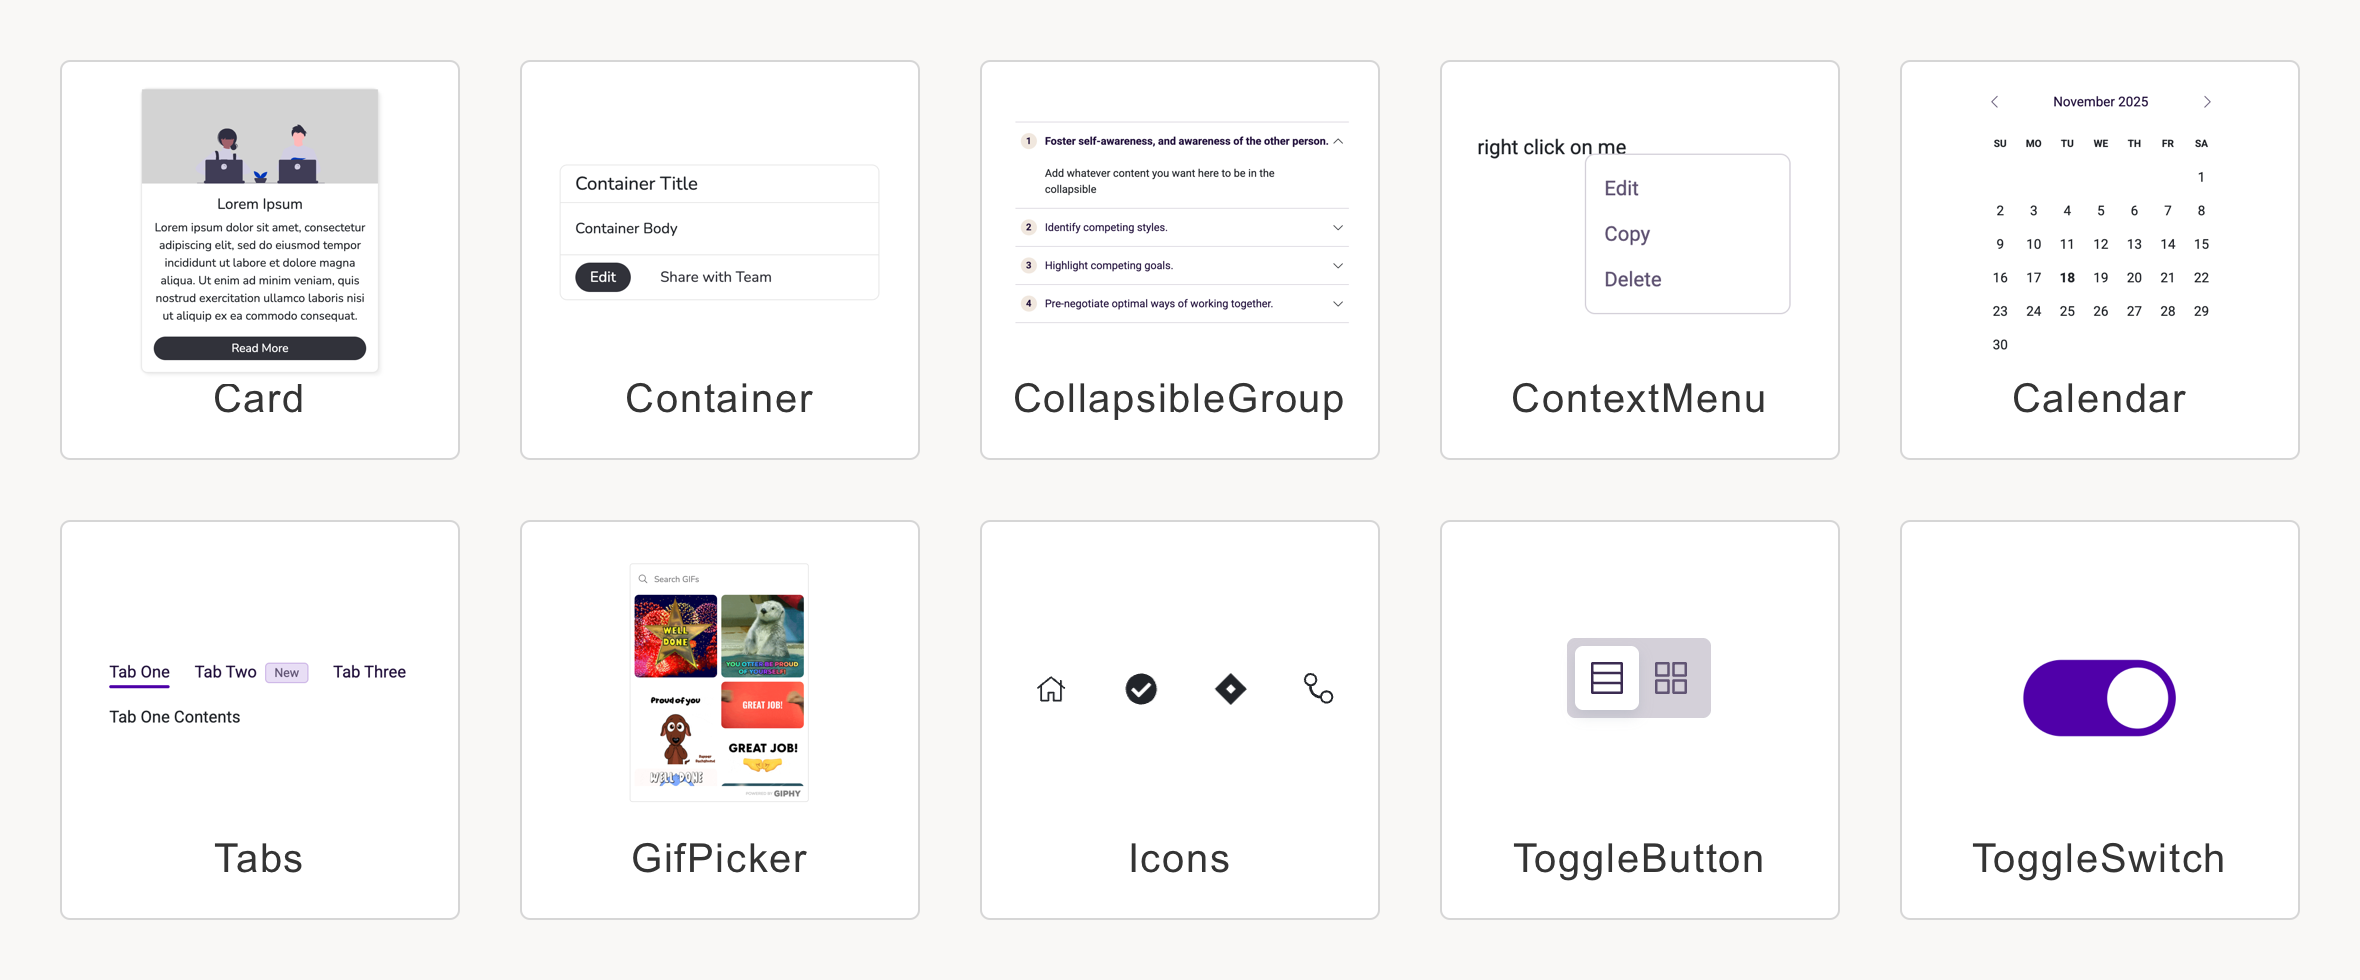Select the grid view toggle button
The height and width of the screenshot is (980, 2360).
pos(1670,678)
